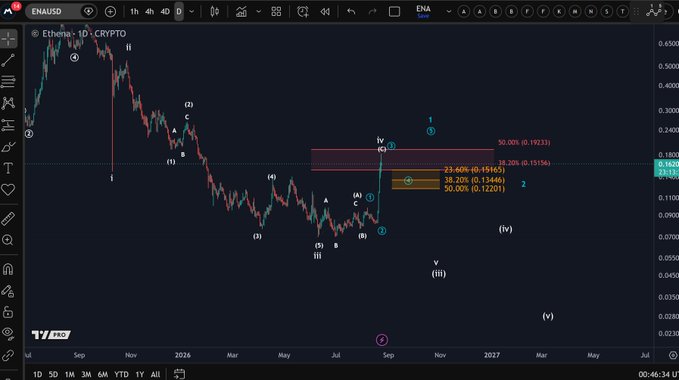Open the heart icons tool
This screenshot has width=679, height=380.
[8, 190]
